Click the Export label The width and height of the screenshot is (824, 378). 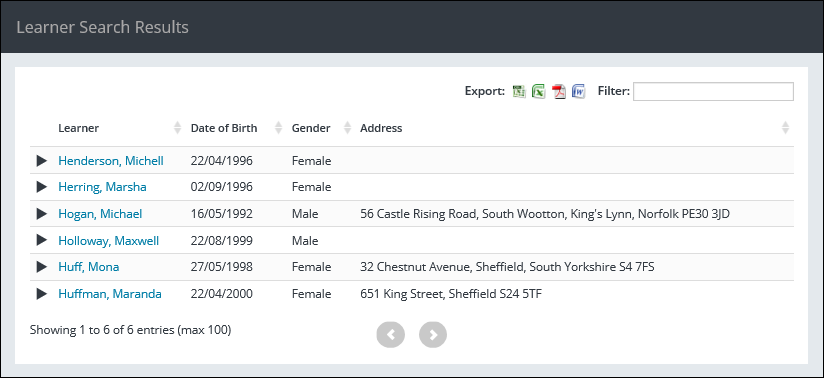click(x=485, y=91)
